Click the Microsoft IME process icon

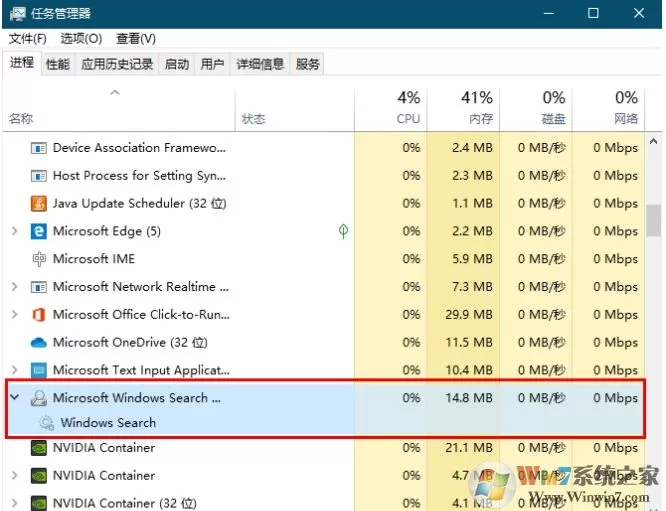click(x=39, y=259)
